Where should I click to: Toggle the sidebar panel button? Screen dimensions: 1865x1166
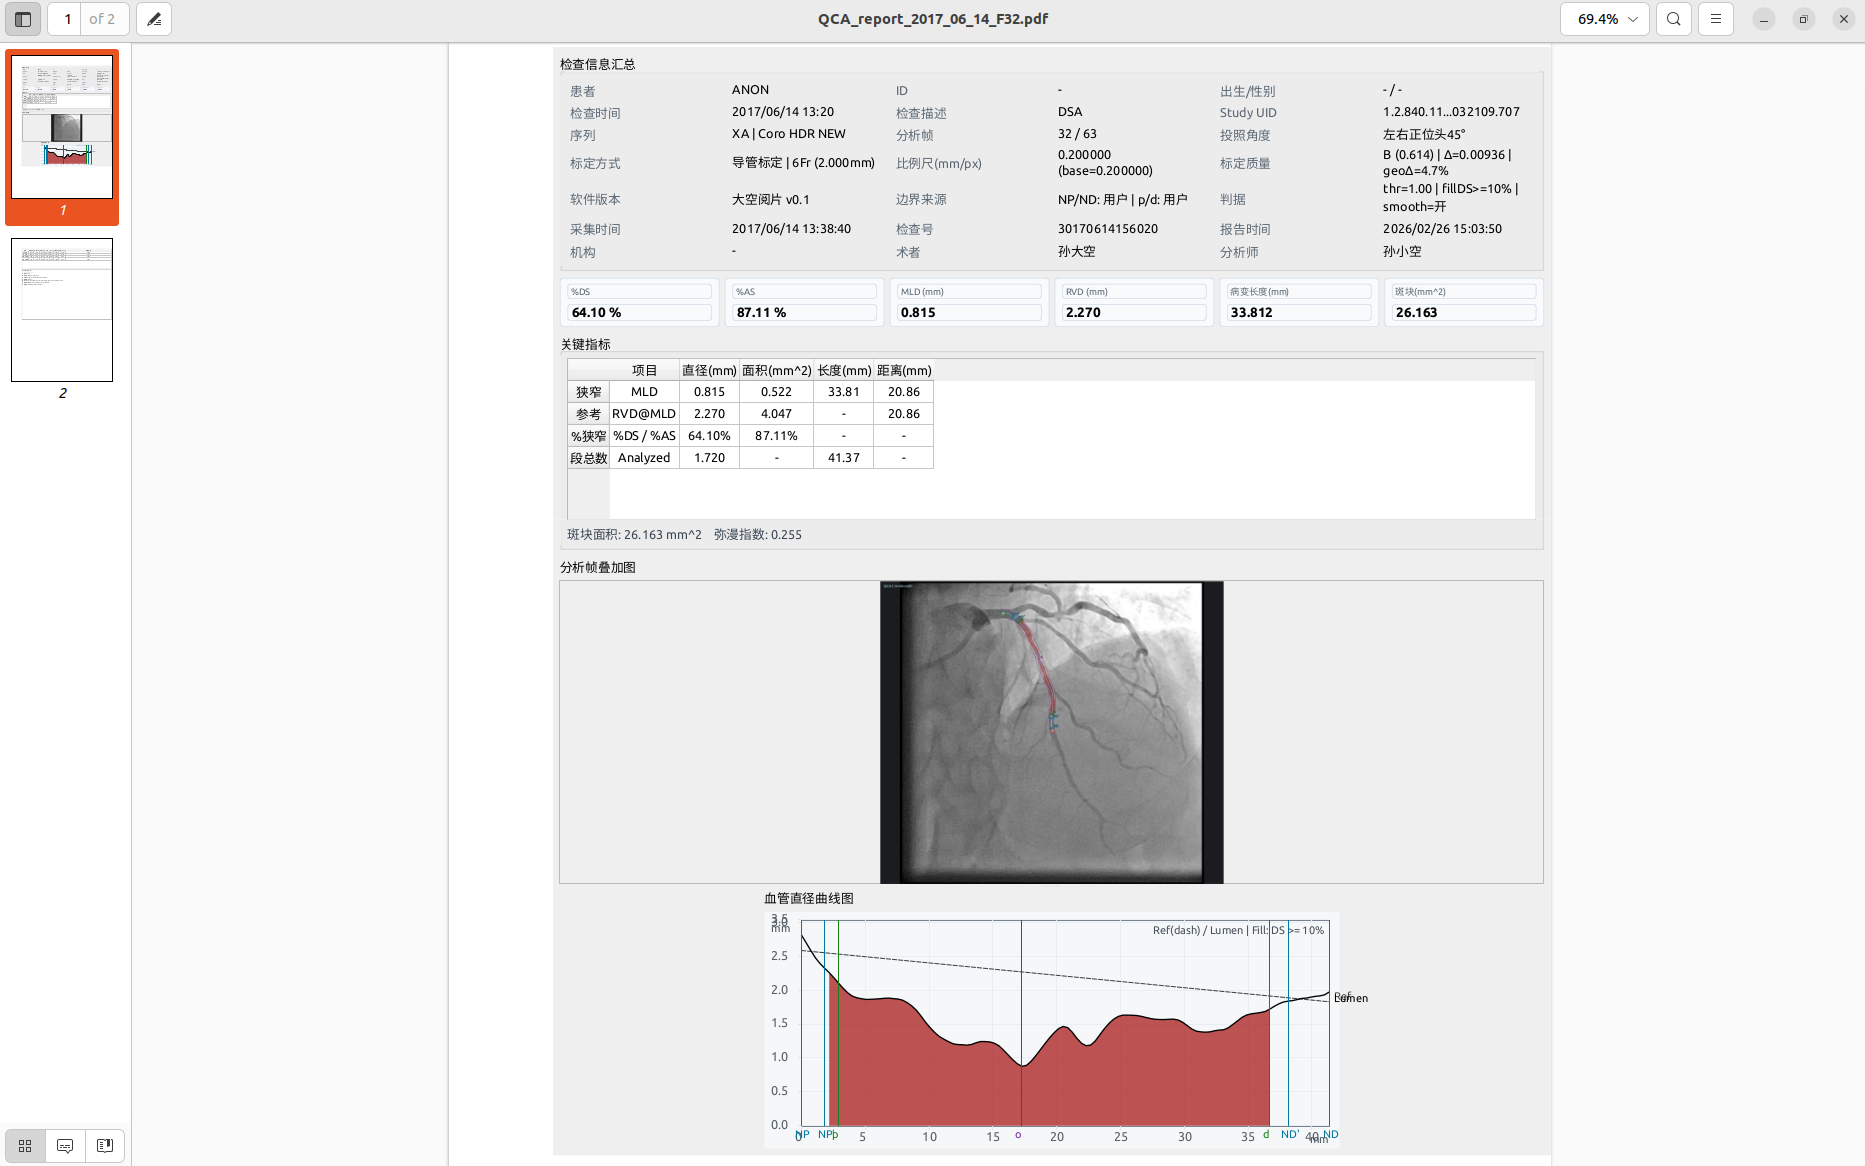[x=23, y=19]
